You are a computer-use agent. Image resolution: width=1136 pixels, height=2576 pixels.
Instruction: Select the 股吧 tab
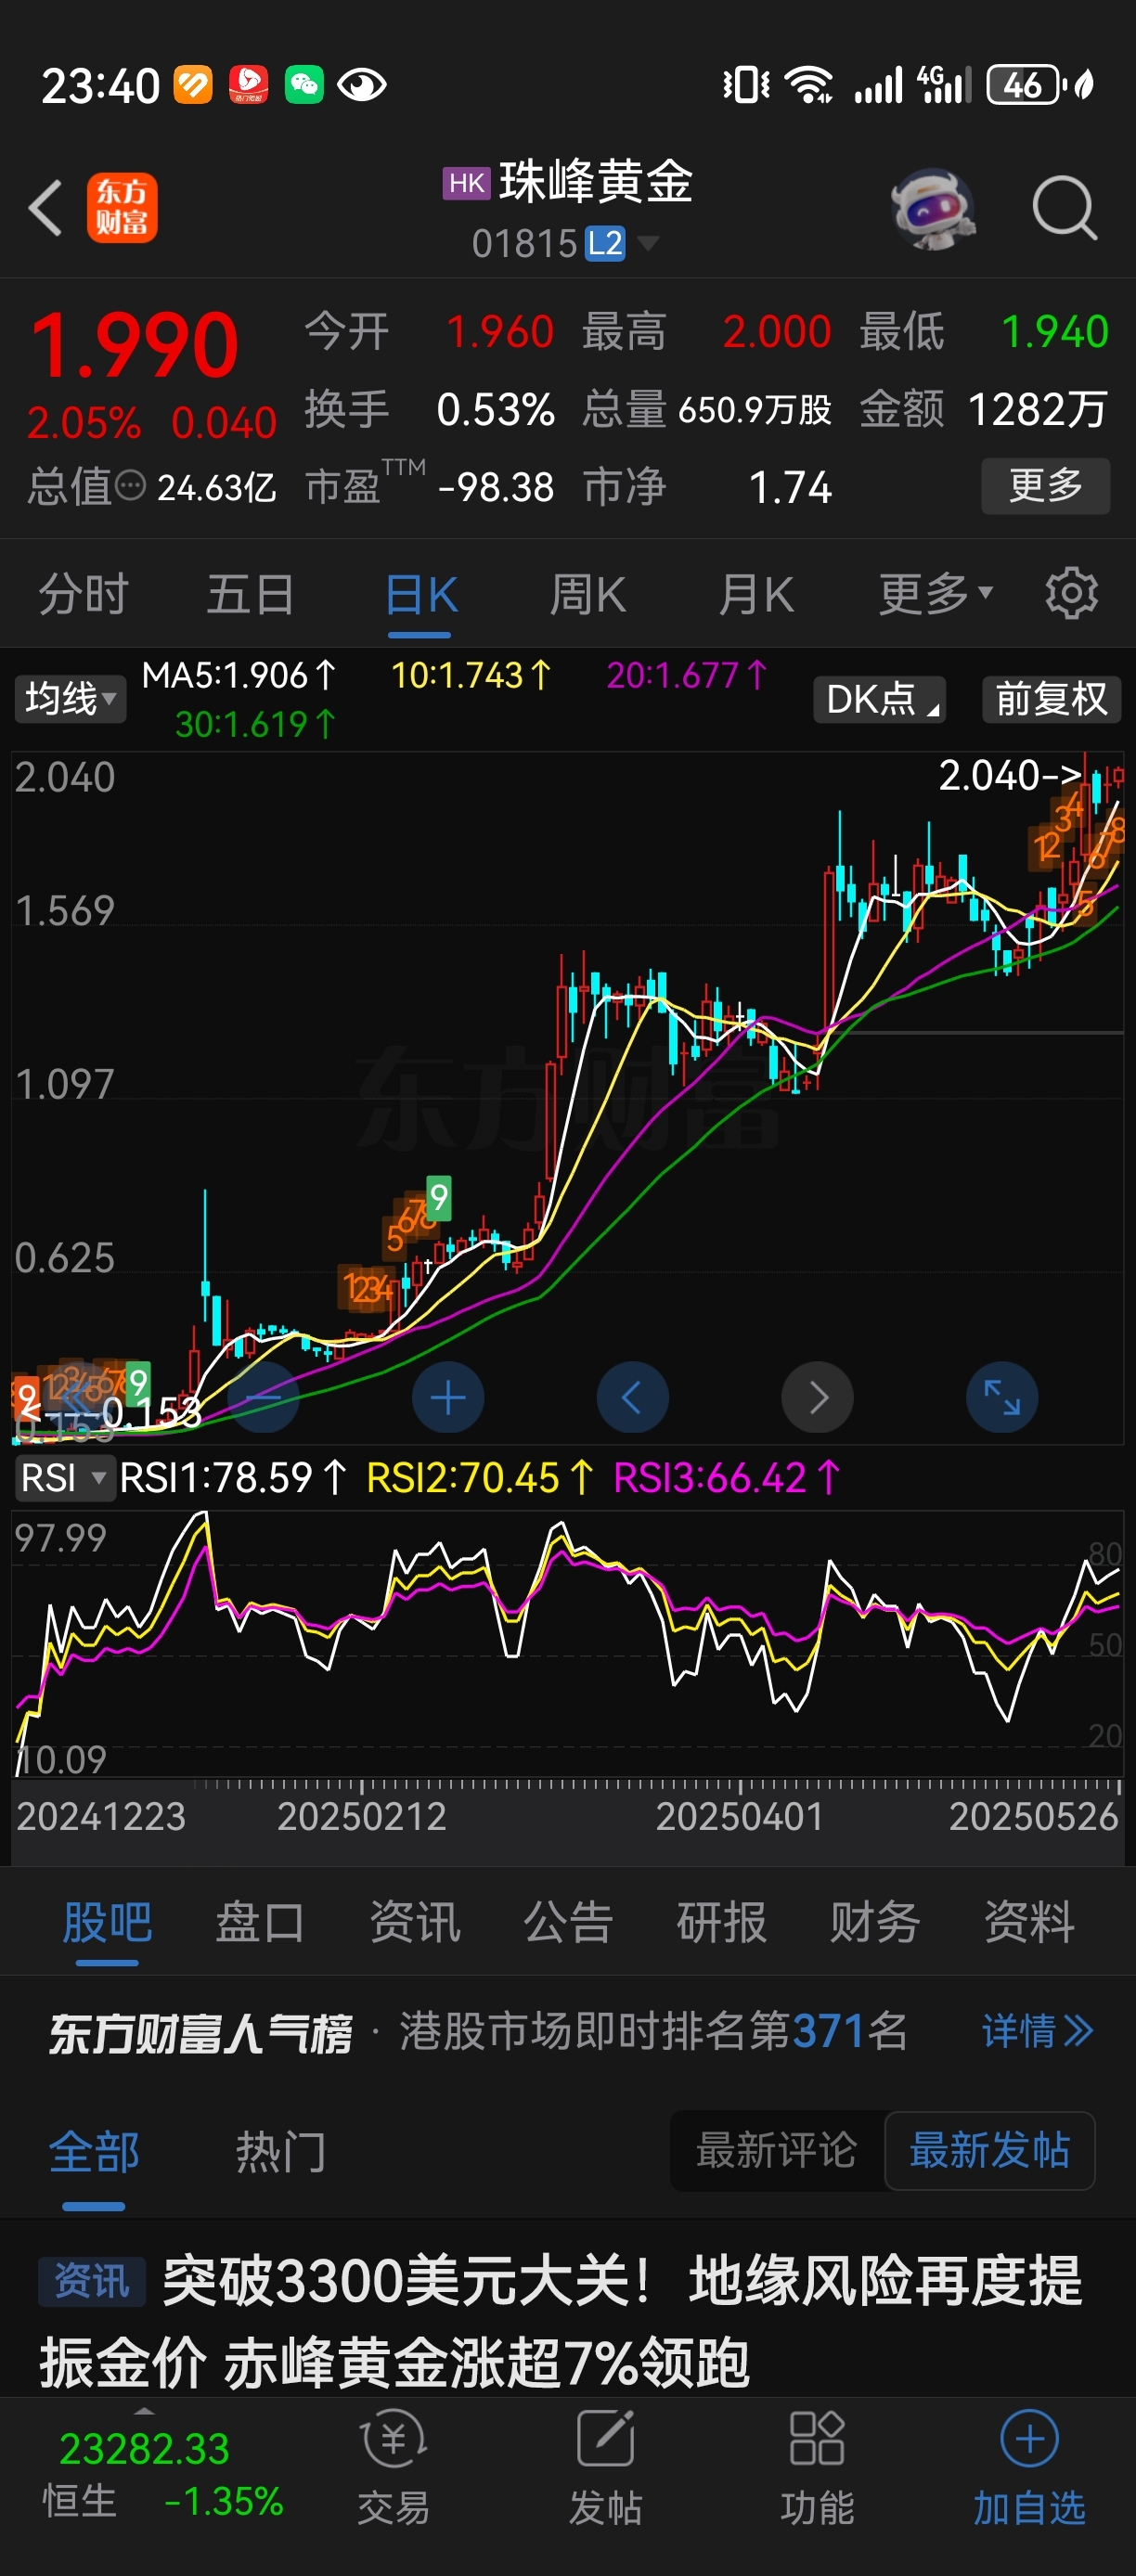107,1922
